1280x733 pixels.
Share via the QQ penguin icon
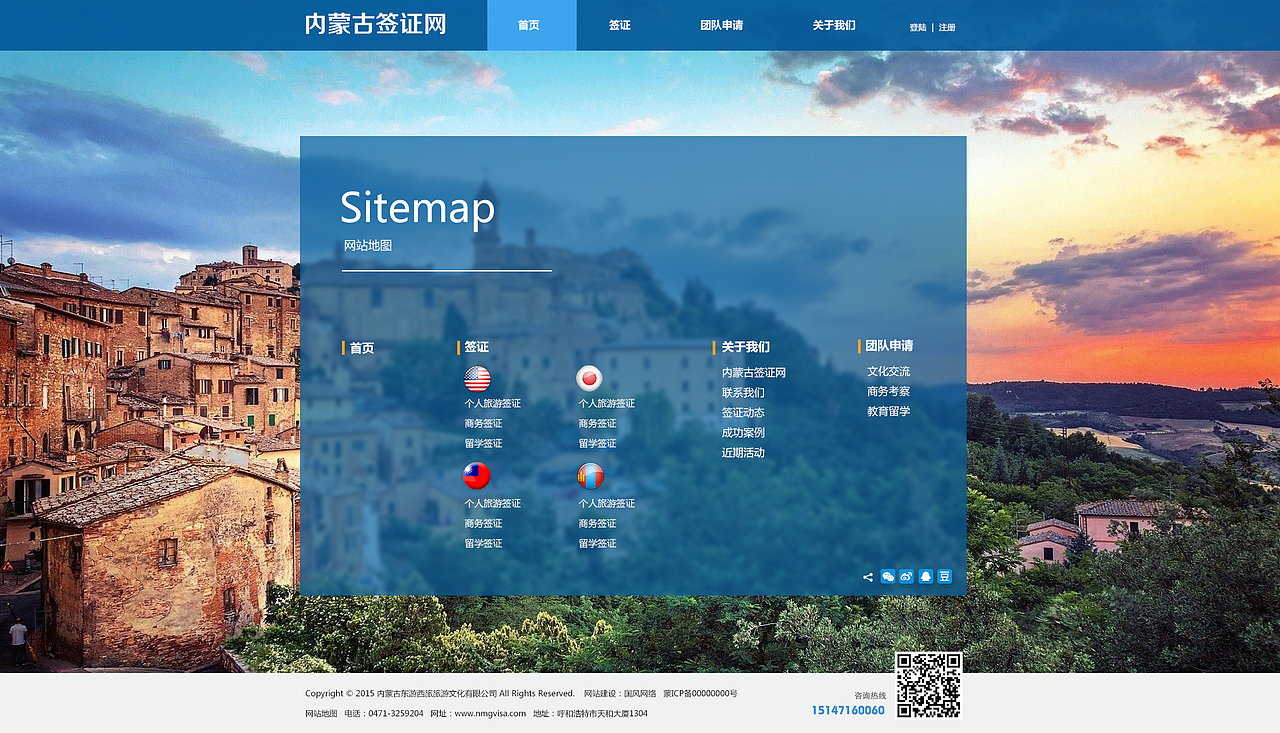point(925,577)
